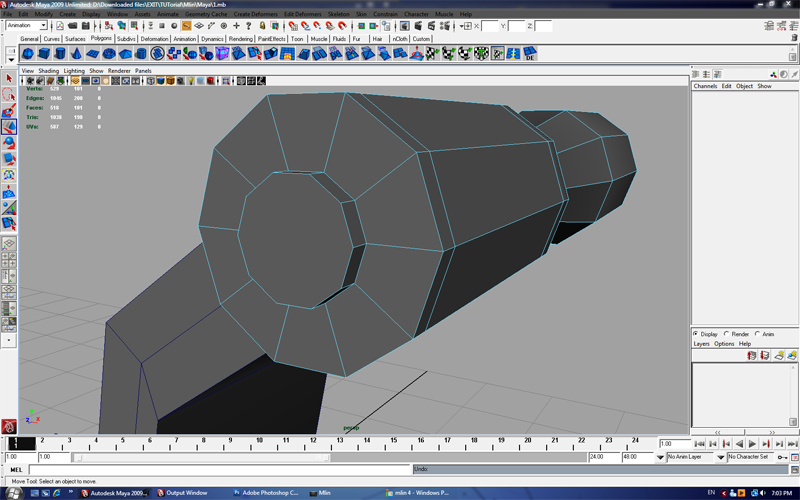The width and height of the screenshot is (800, 500).
Task: Click the play forward button
Action: click(752, 444)
